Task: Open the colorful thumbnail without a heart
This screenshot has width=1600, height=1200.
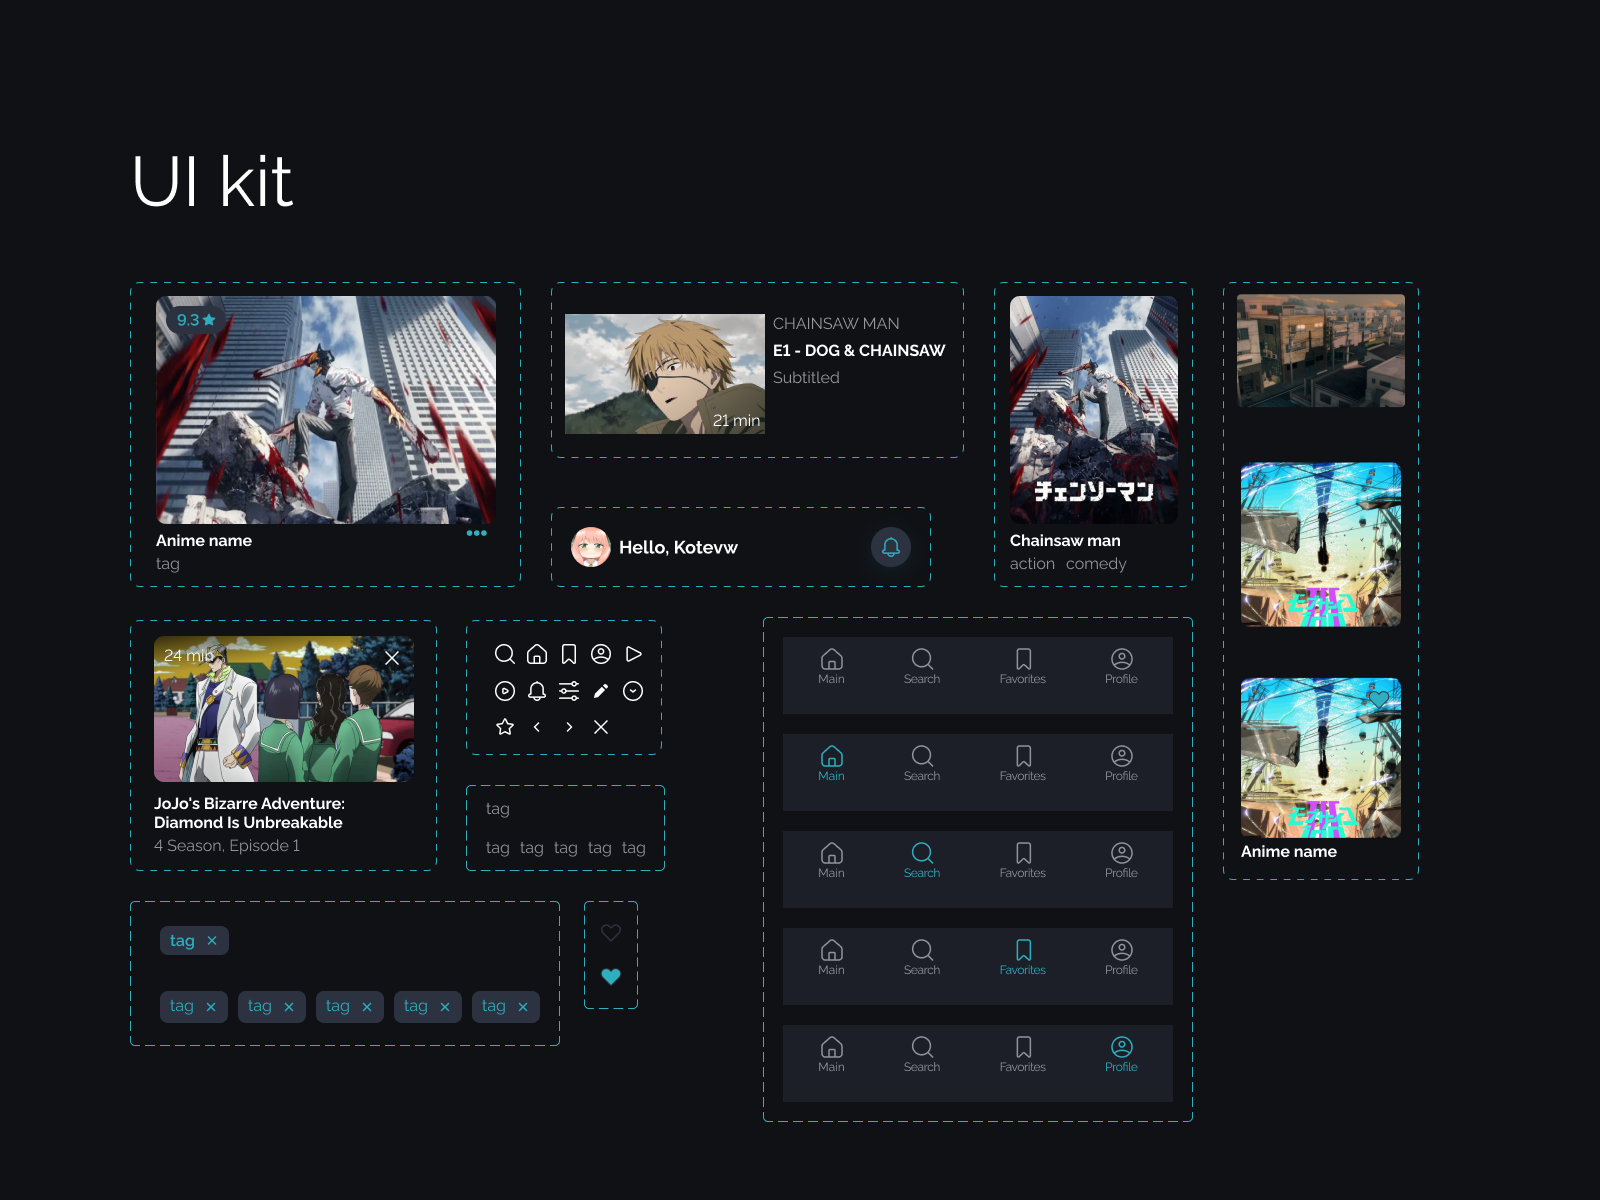Action: (1321, 544)
